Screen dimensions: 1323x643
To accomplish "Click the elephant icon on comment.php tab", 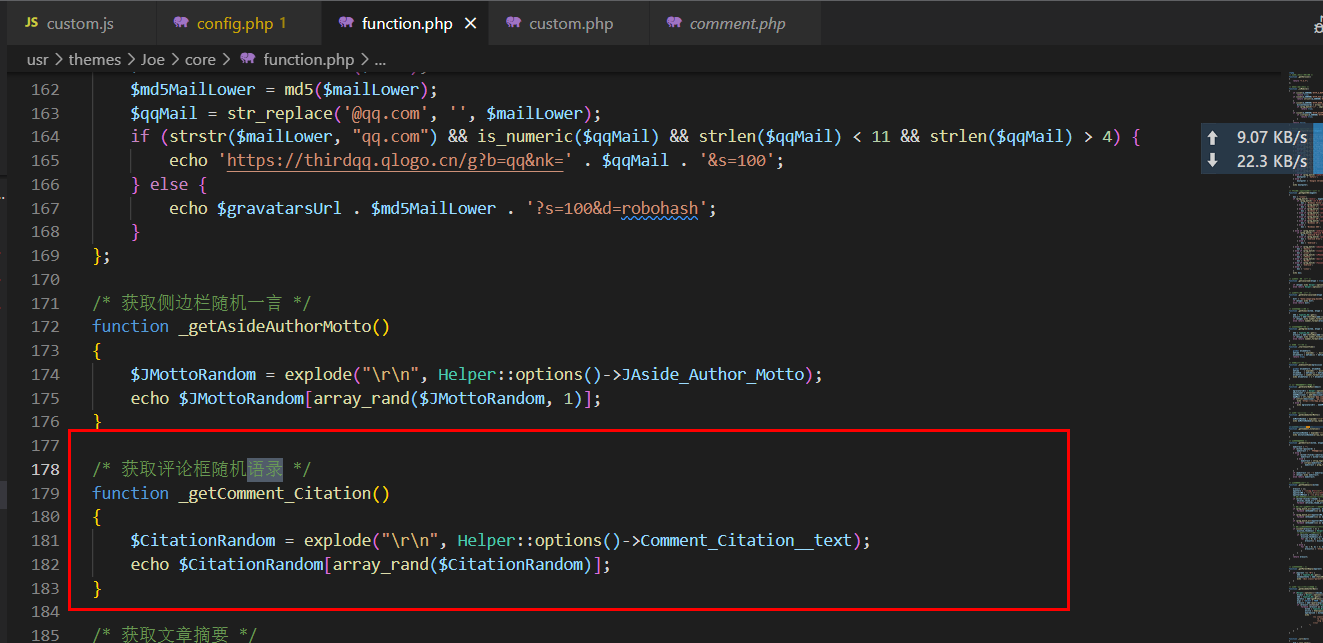I will pyautogui.click(x=673, y=23).
